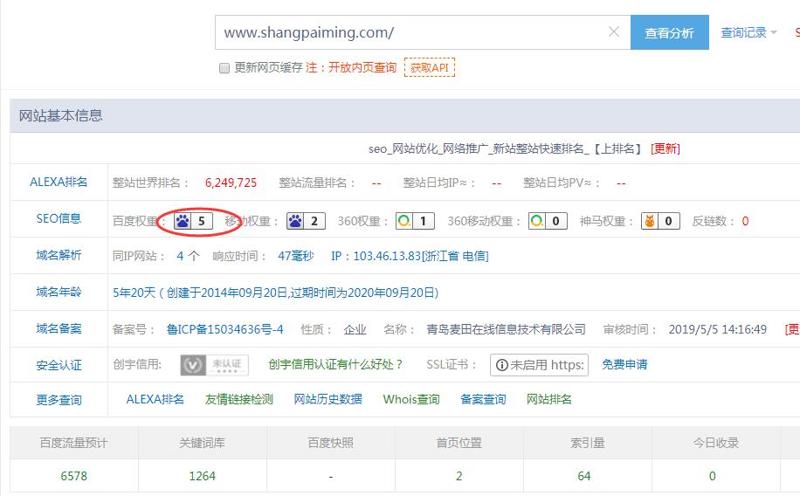Click the [更新] link beside the site title

665,148
